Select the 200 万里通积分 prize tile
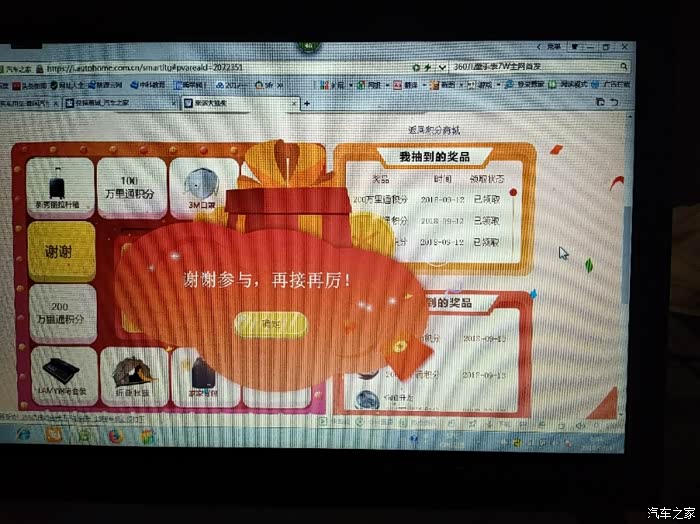This screenshot has width=700, height=524. (x=62, y=313)
